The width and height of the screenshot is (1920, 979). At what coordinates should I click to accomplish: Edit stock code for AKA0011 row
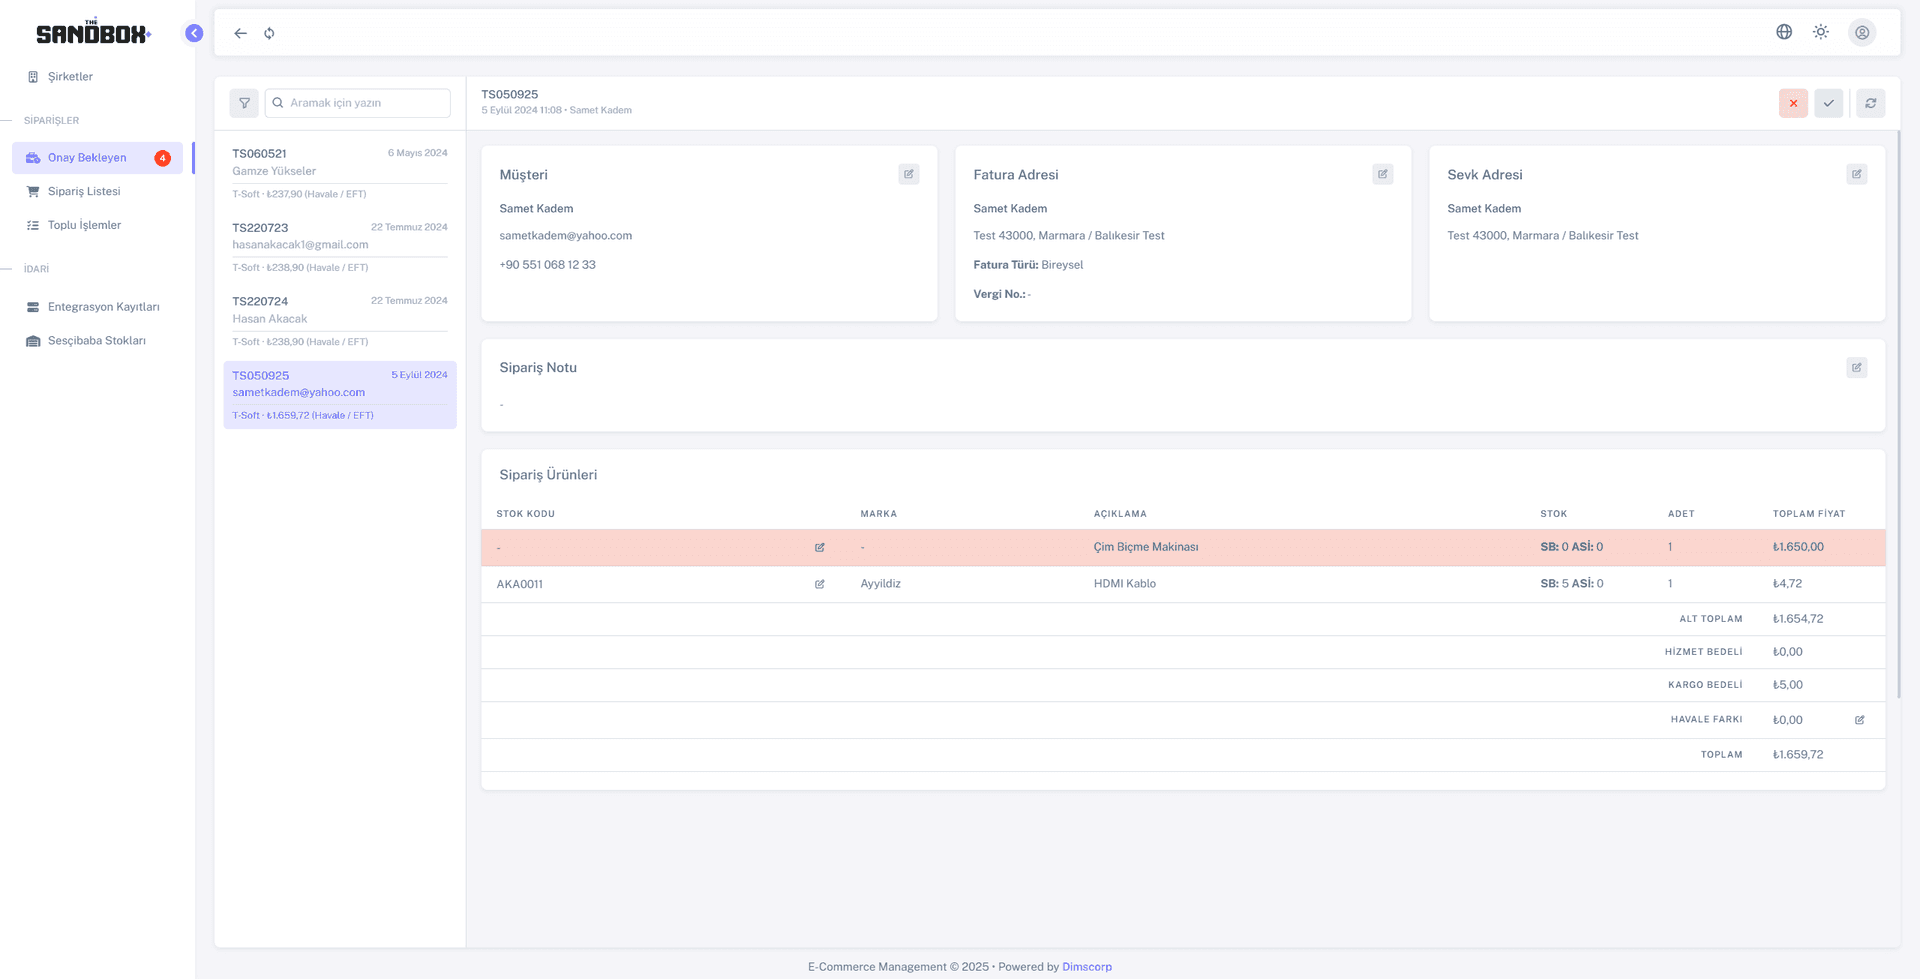(819, 584)
